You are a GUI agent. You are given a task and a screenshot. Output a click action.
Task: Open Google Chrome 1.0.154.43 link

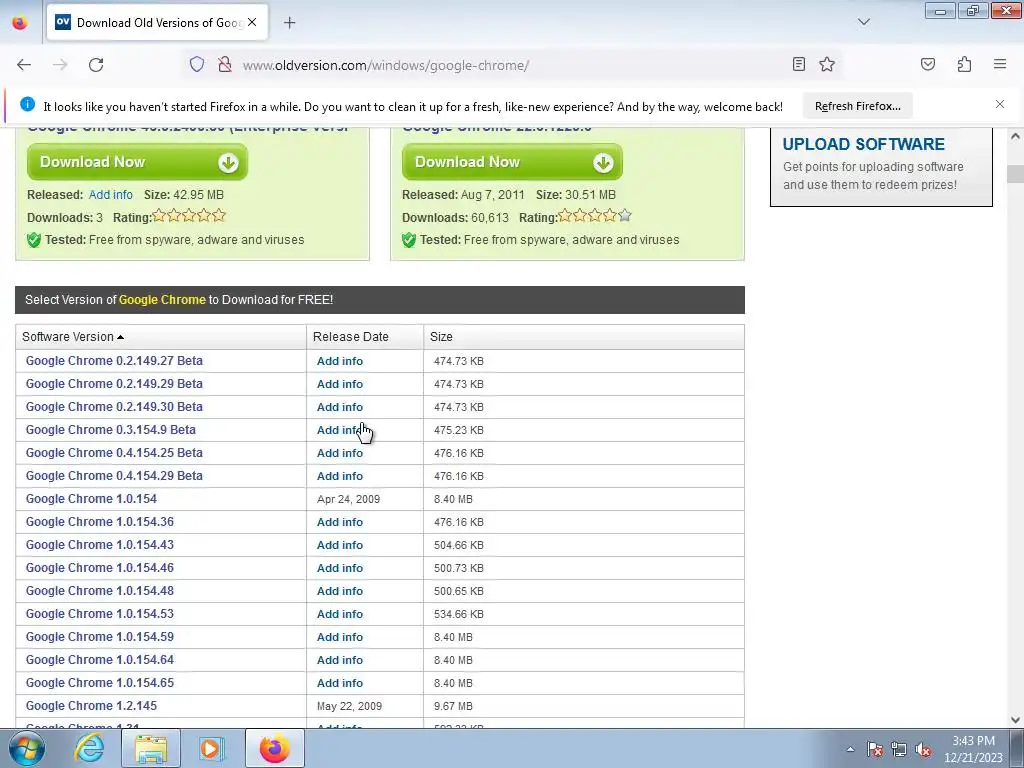[x=99, y=545]
